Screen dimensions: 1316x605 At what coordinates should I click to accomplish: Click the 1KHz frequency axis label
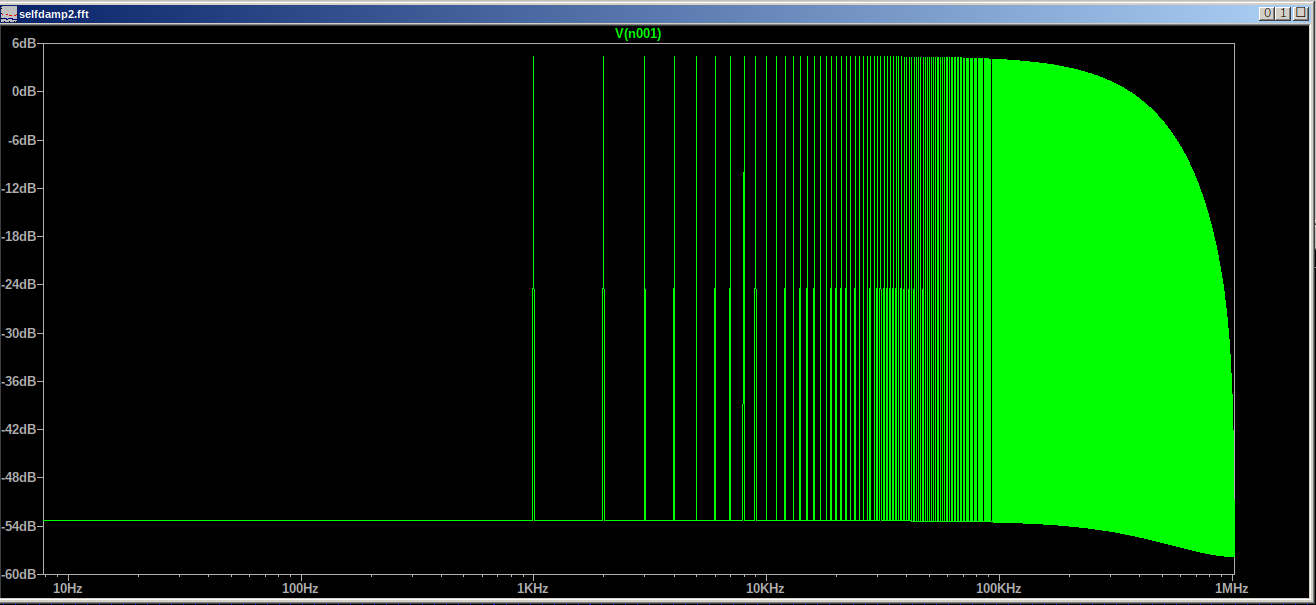click(533, 589)
